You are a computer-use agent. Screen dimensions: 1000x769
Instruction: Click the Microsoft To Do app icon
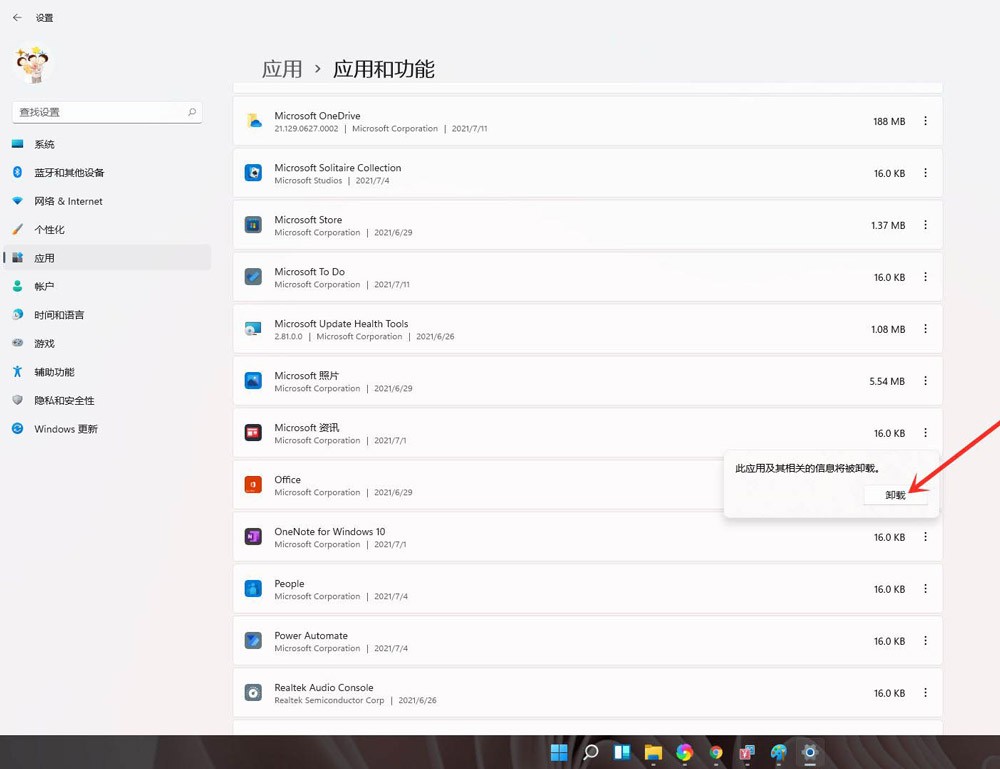coord(254,277)
